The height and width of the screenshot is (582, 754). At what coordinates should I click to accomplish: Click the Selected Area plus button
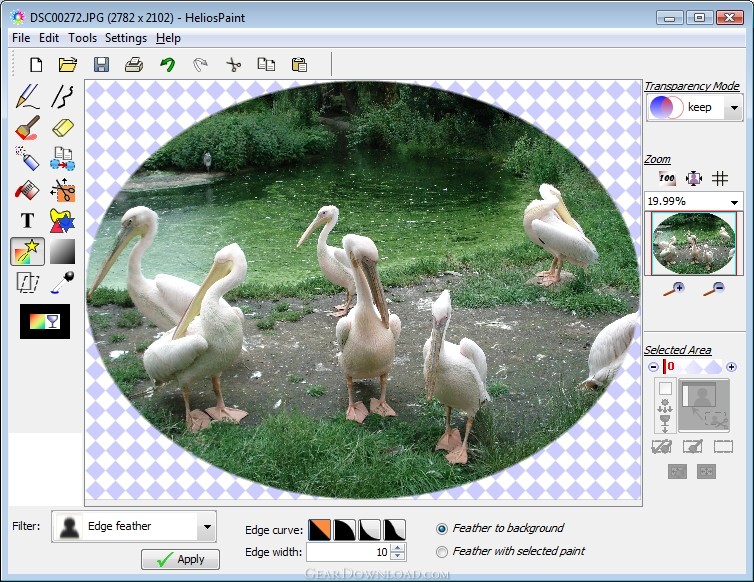coord(731,367)
